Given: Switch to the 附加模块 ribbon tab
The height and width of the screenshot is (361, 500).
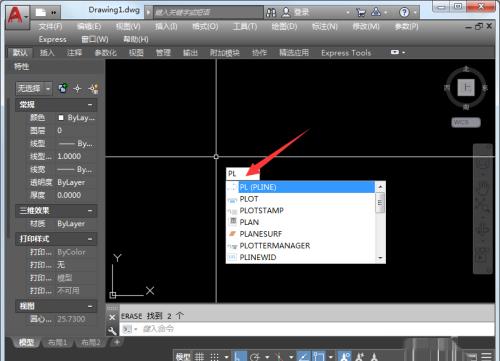Looking at the screenshot, I should 225,53.
